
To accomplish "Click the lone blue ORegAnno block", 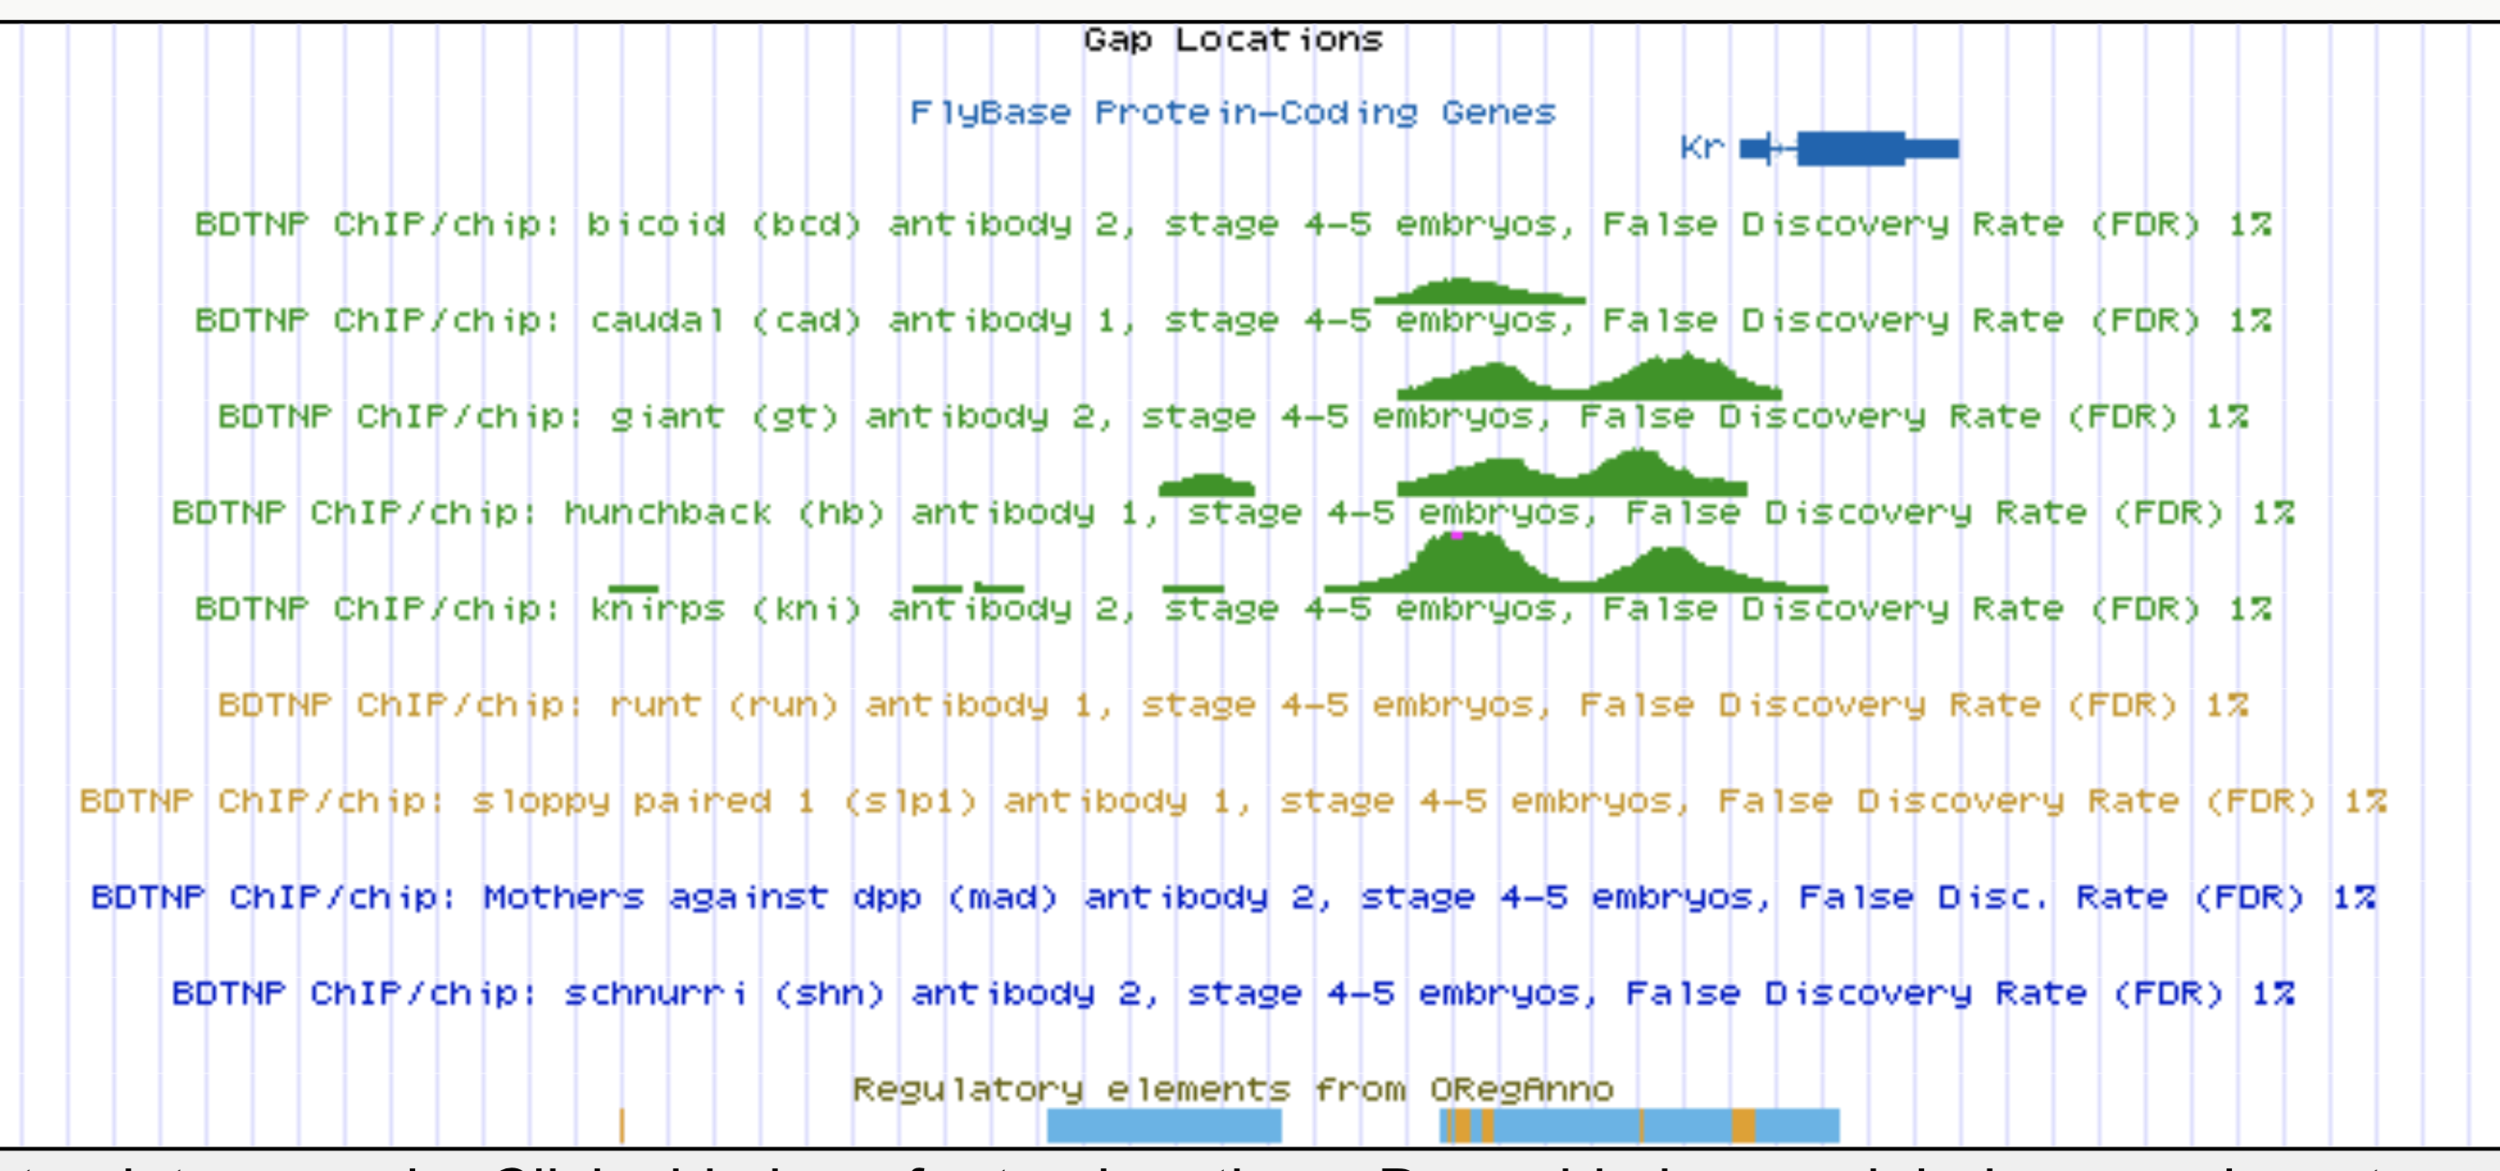I will pos(1164,1125).
